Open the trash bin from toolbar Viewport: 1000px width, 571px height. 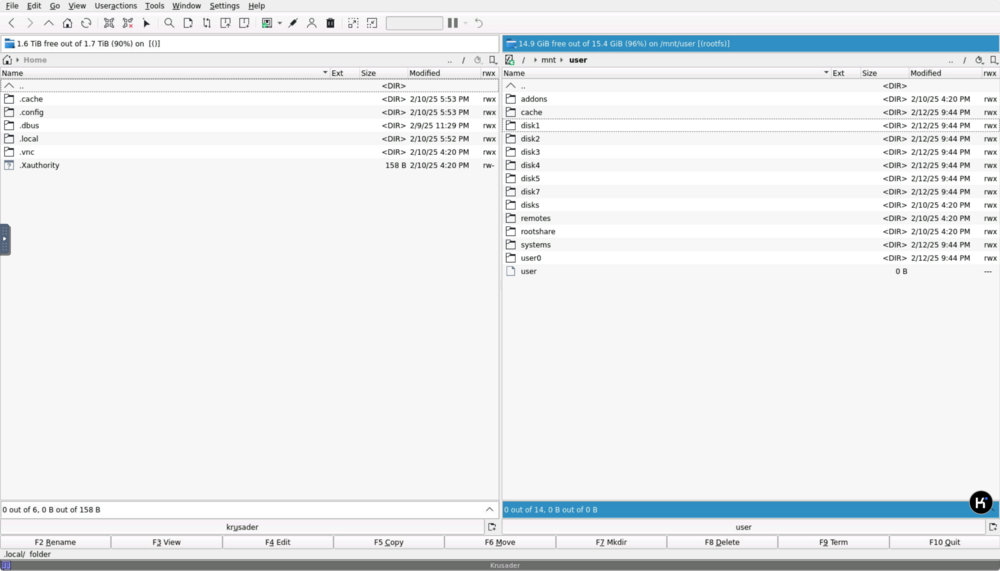(330, 23)
